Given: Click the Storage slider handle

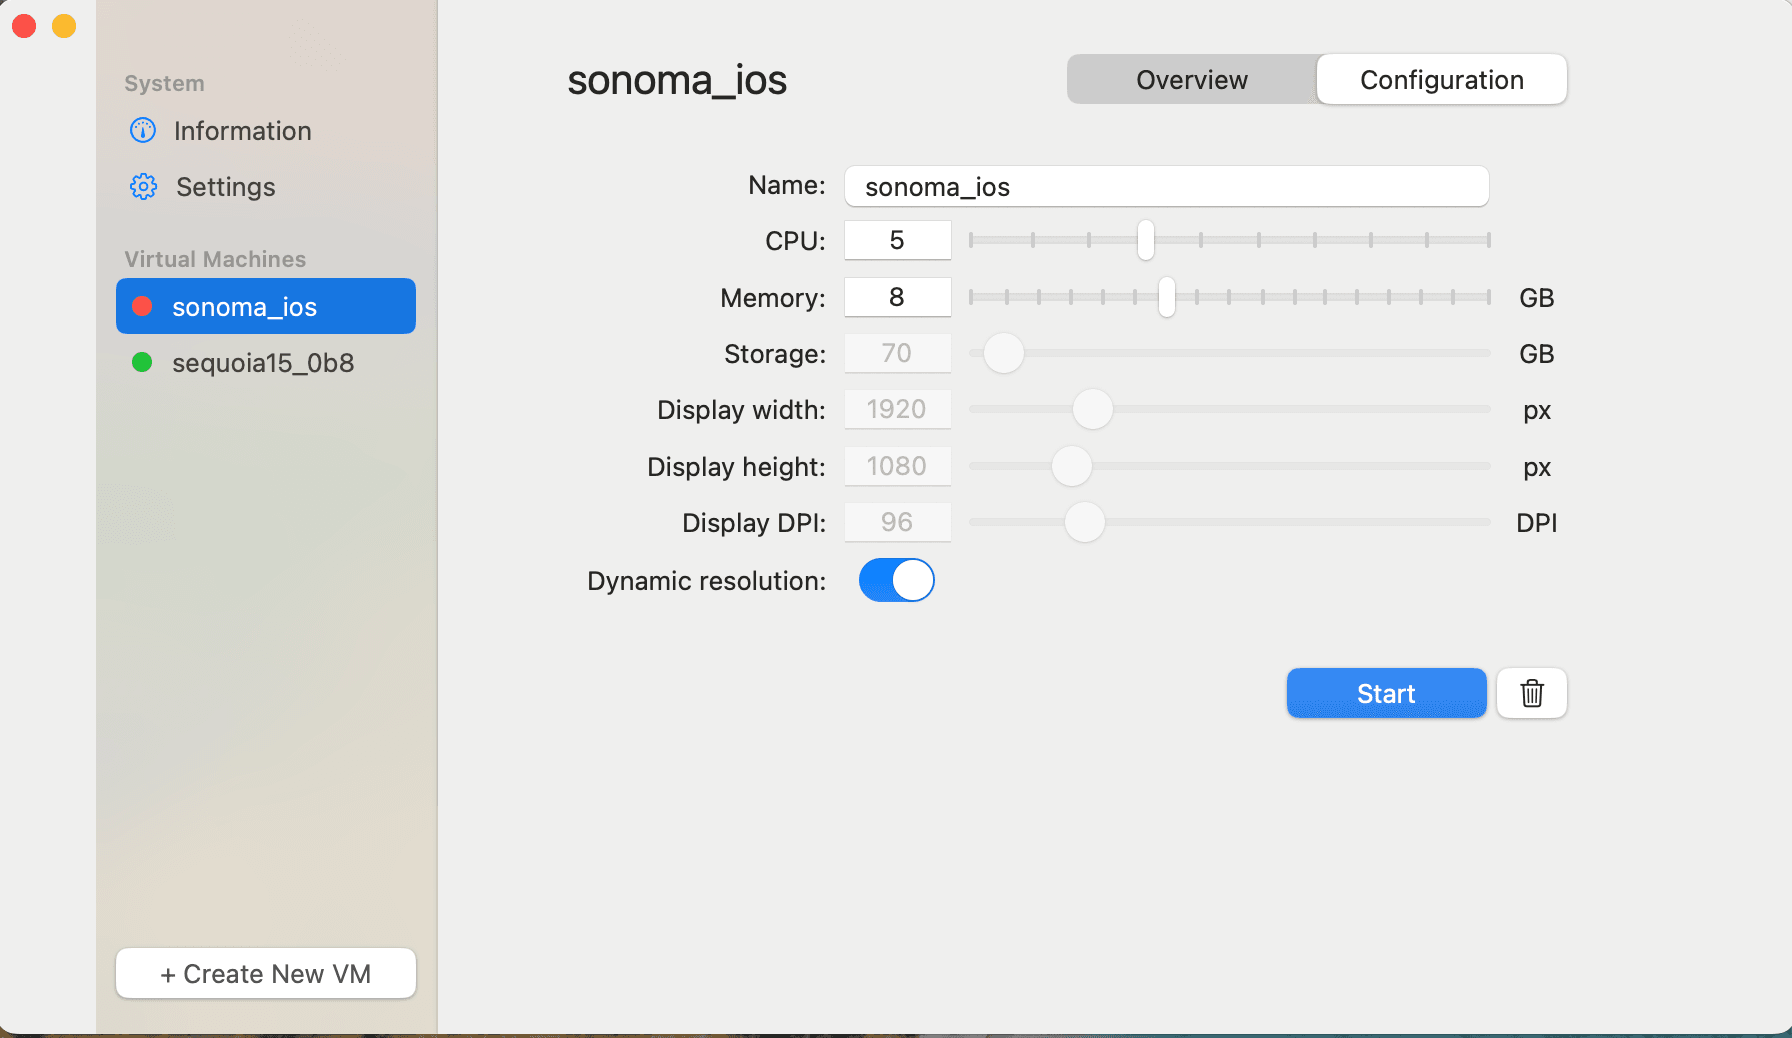Looking at the screenshot, I should click(x=1003, y=353).
